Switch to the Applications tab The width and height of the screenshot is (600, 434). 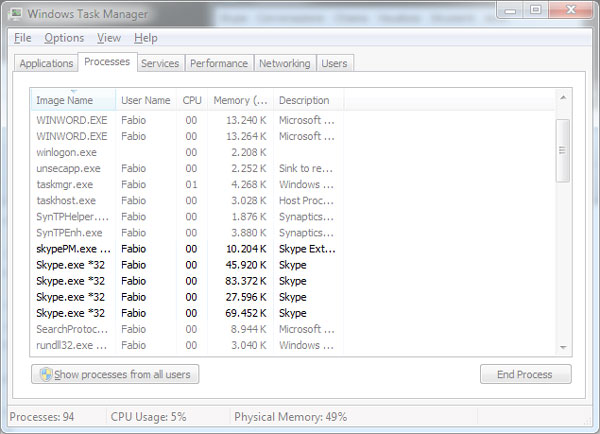point(46,63)
